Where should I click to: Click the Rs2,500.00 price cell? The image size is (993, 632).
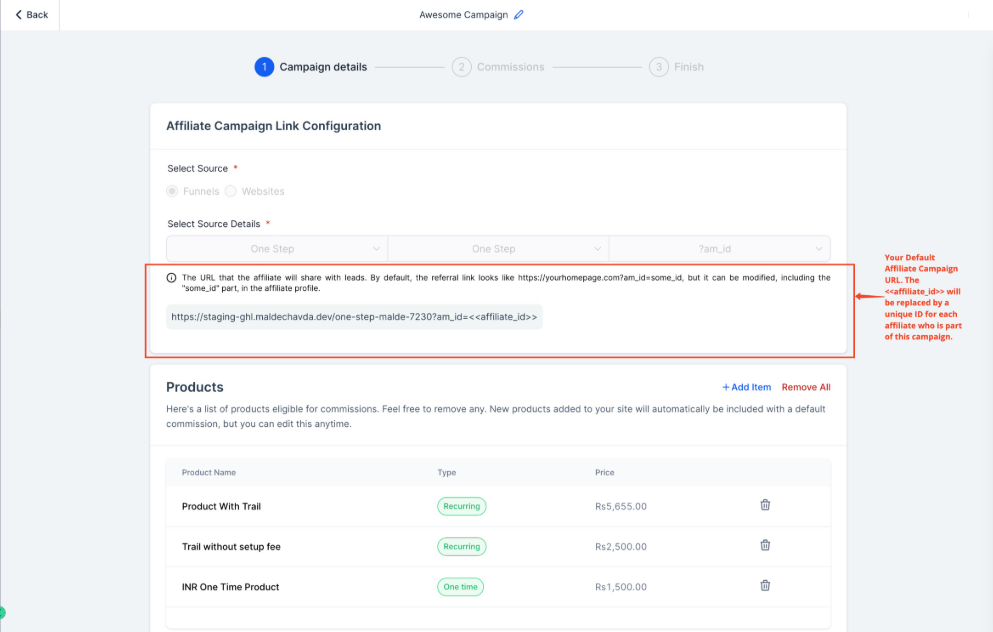point(621,547)
